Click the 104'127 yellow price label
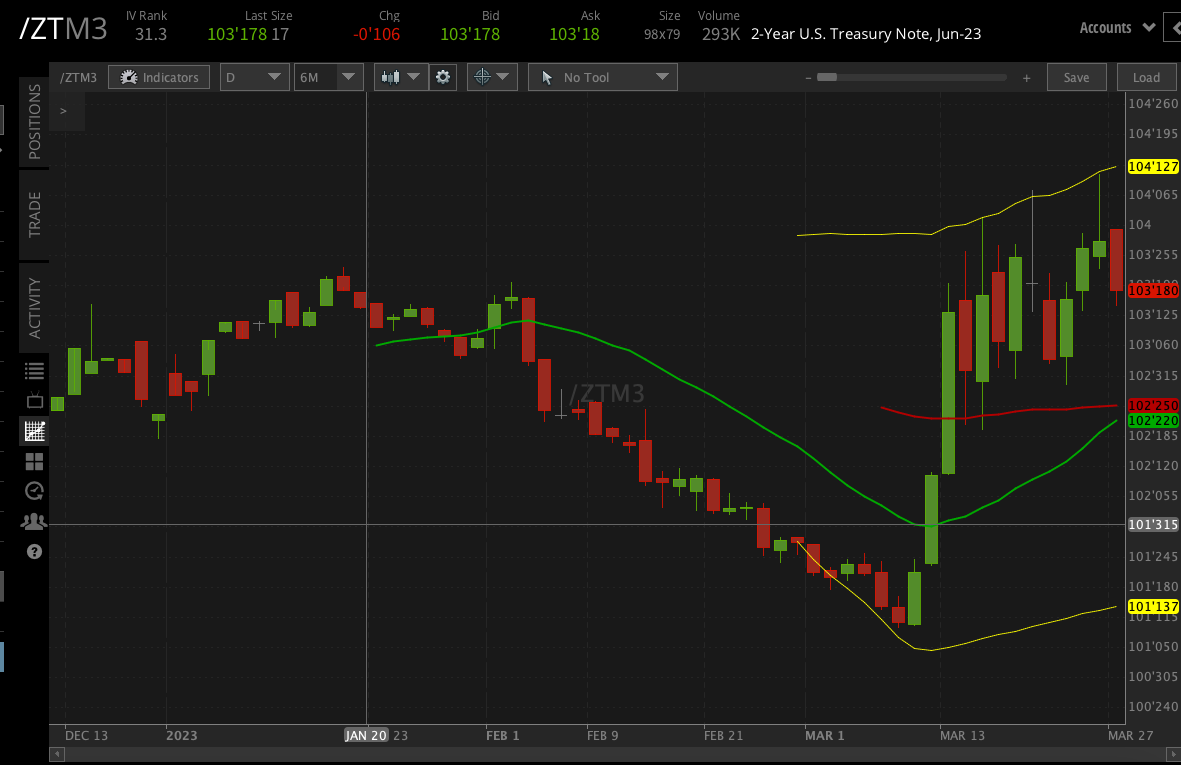The image size is (1181, 765). click(1153, 166)
